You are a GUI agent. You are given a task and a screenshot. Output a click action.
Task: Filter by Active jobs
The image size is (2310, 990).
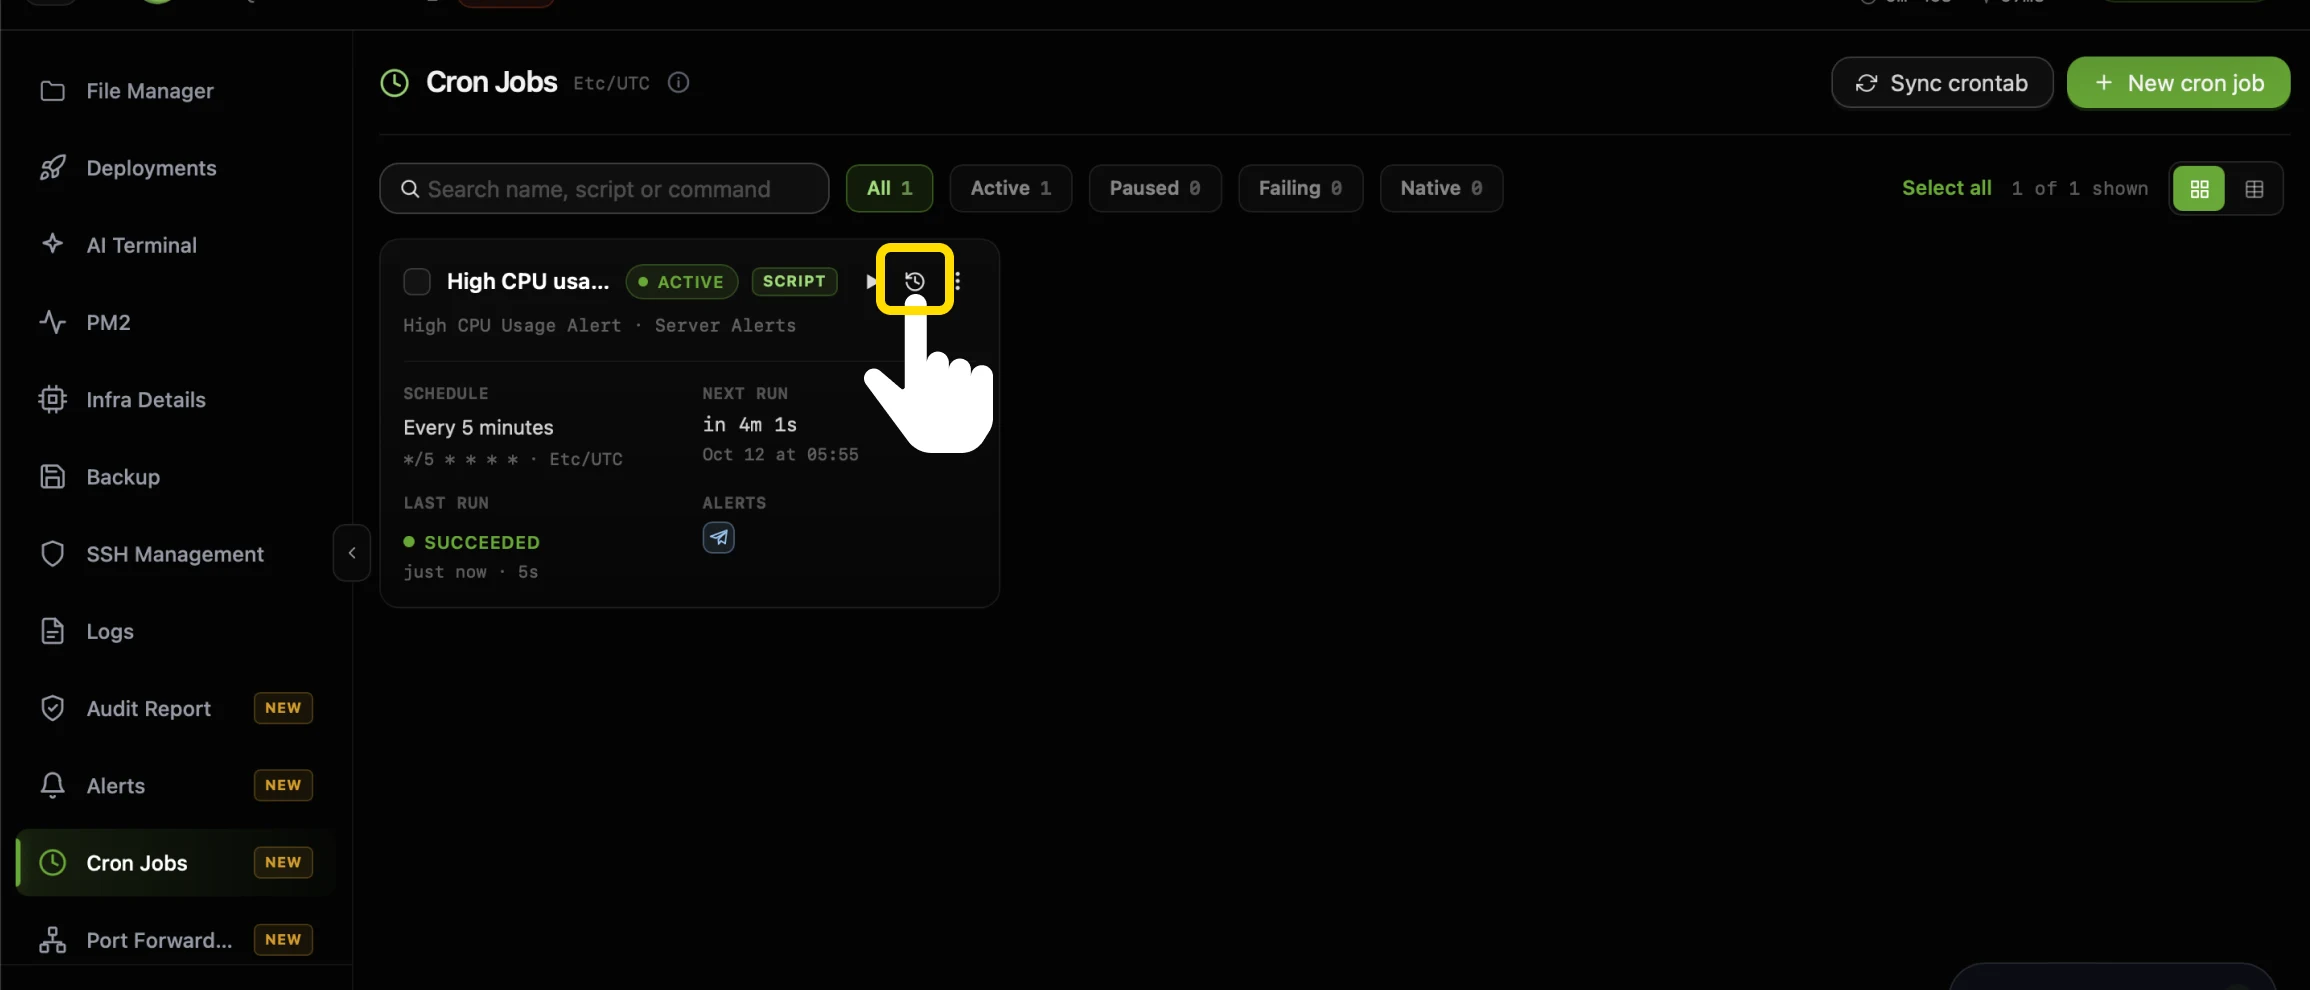click(x=1011, y=188)
